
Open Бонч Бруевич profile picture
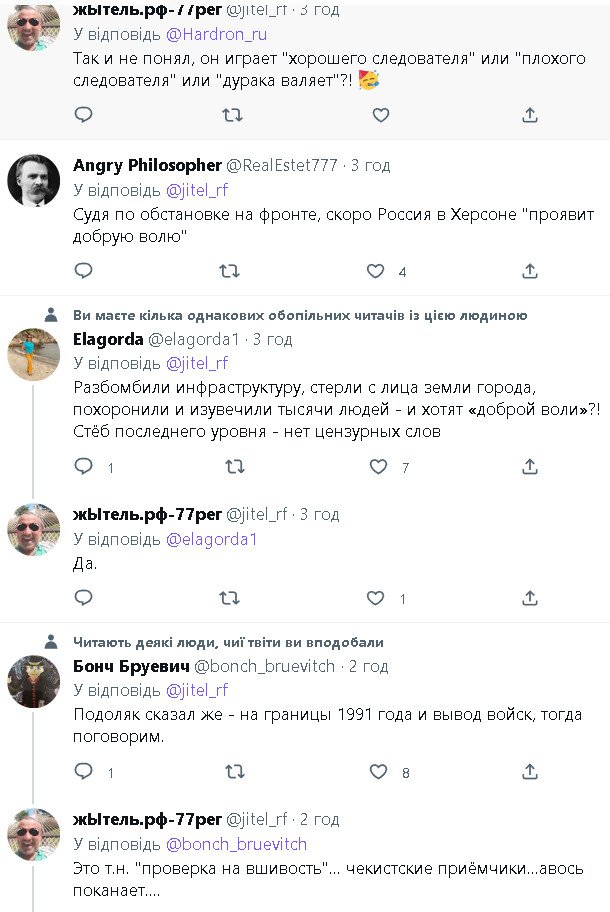pyautogui.click(x=34, y=682)
